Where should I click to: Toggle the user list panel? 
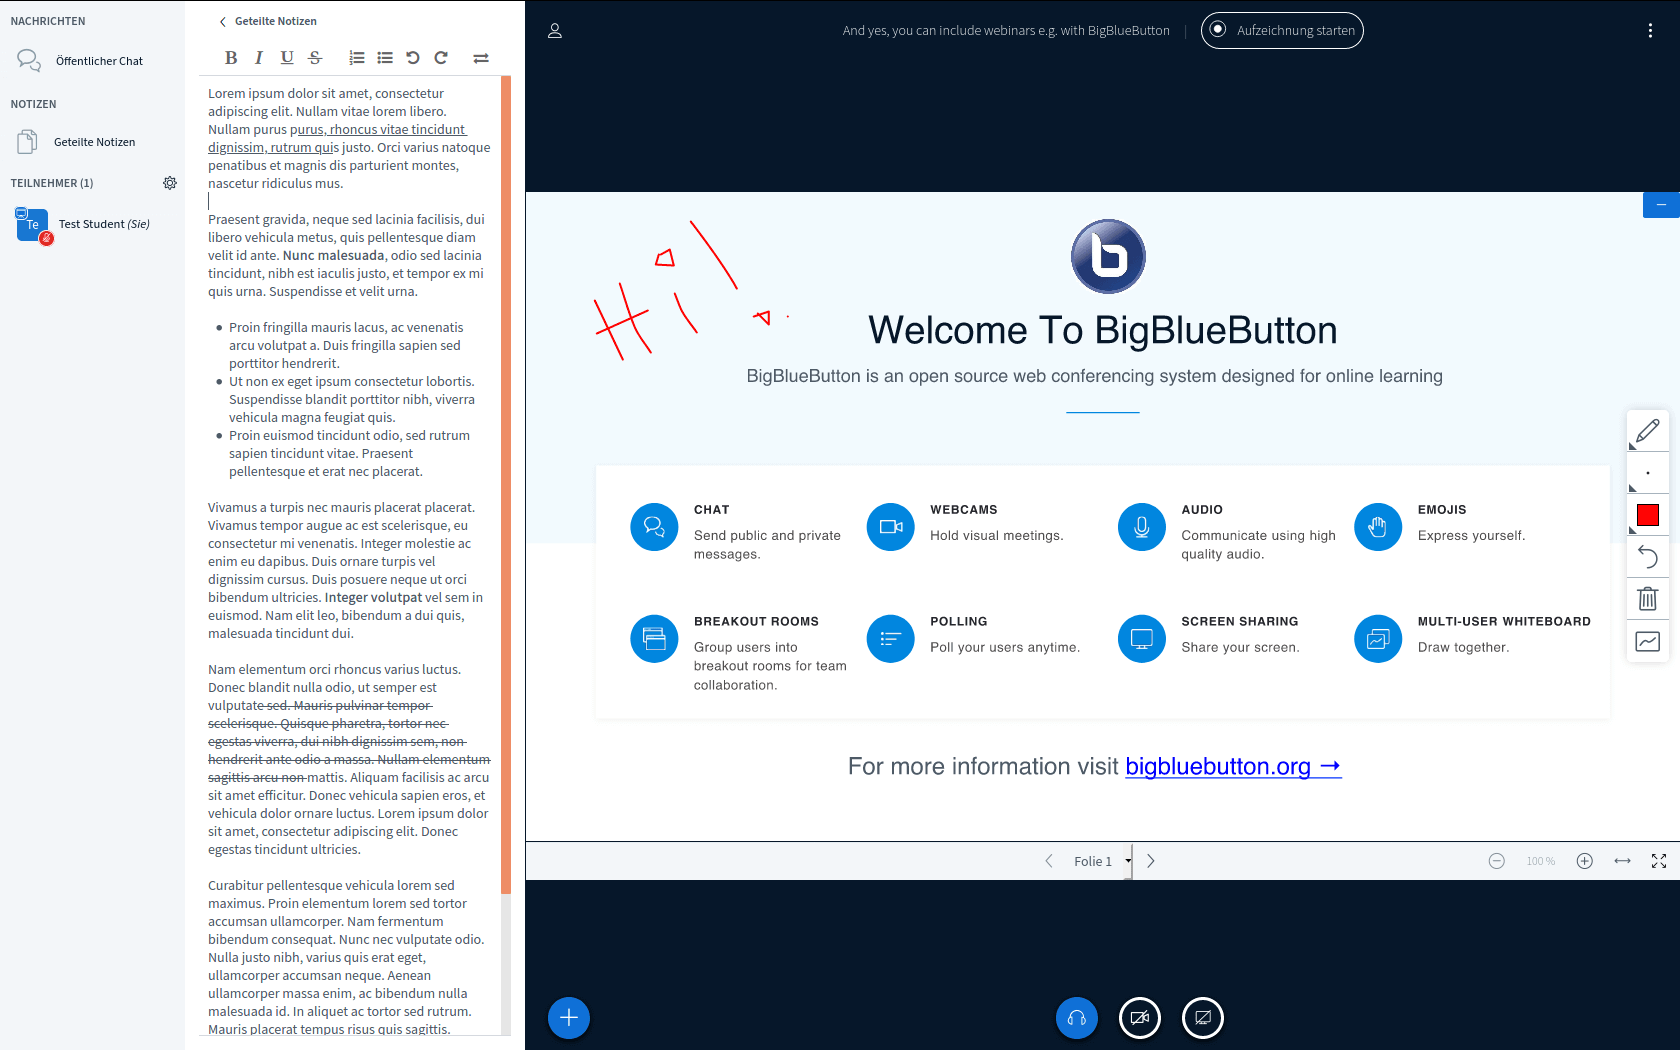(555, 31)
